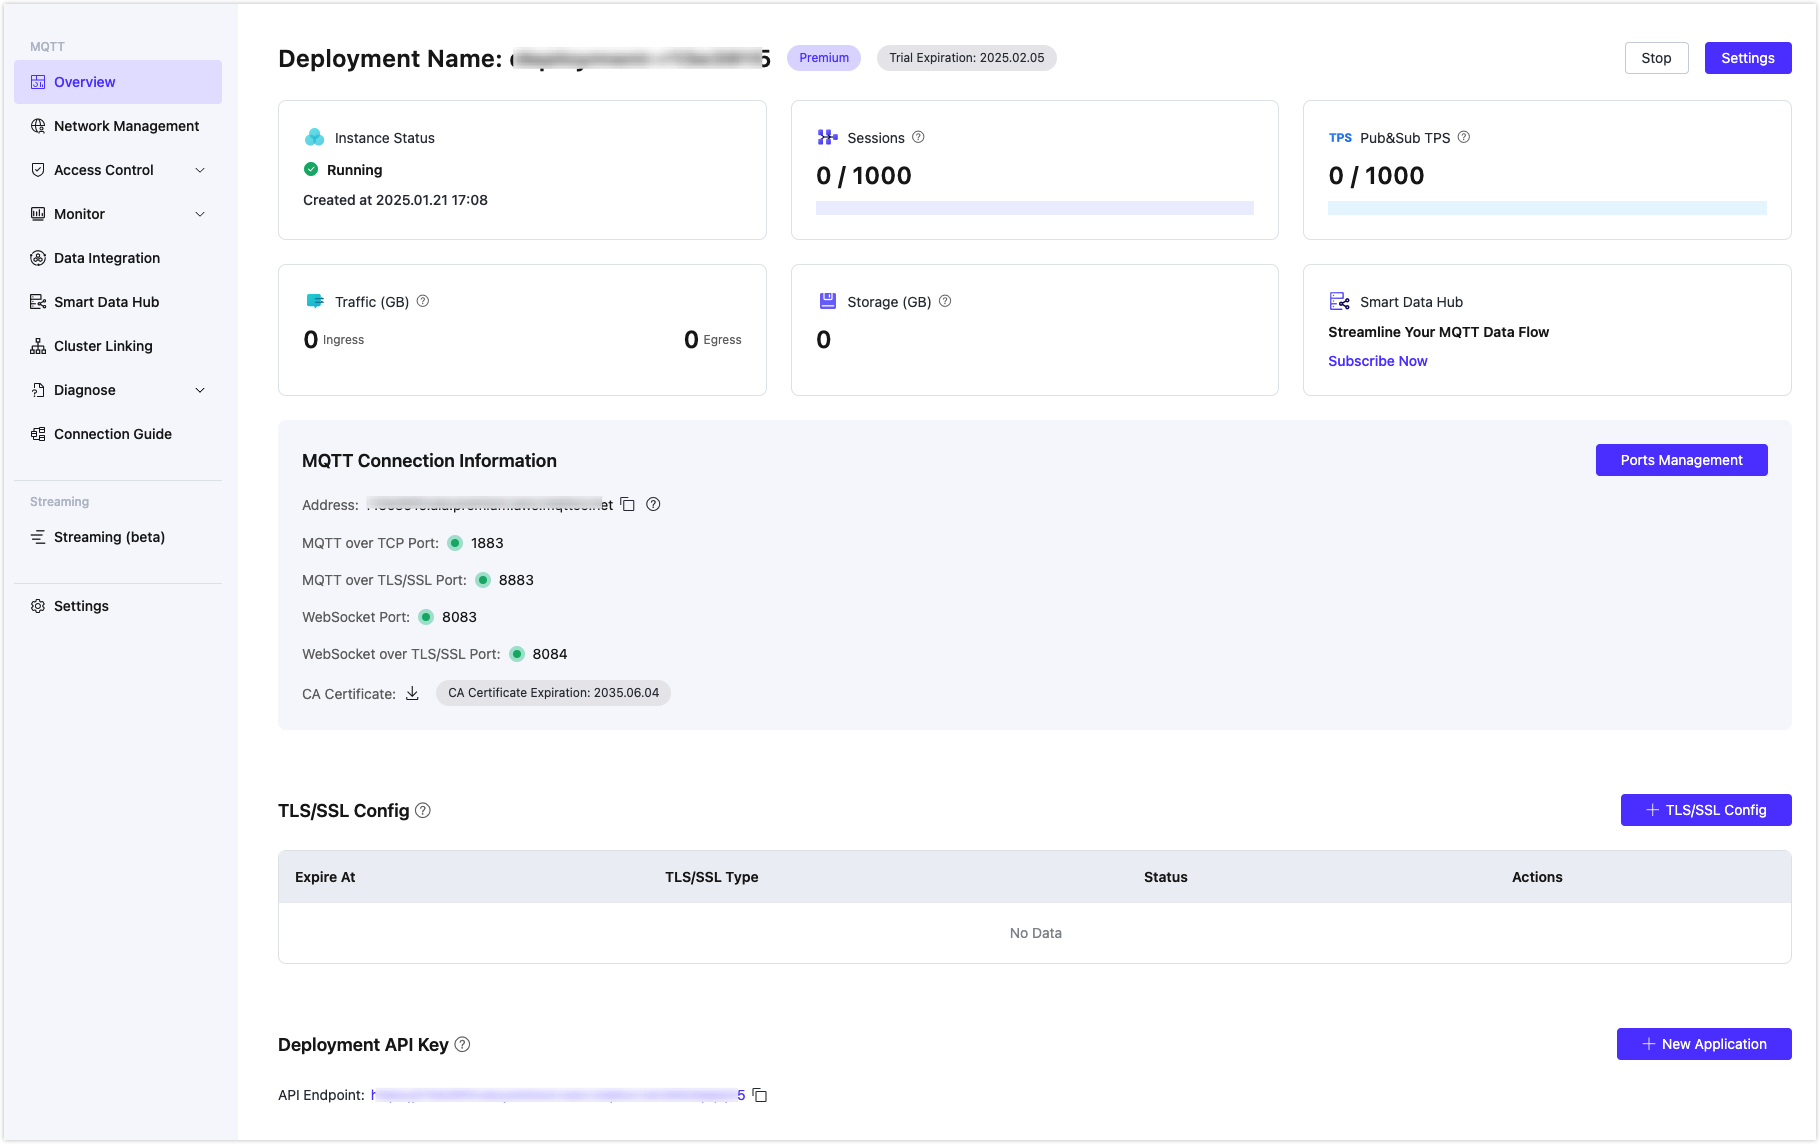Open deployment Settings button at top right

[1747, 58]
